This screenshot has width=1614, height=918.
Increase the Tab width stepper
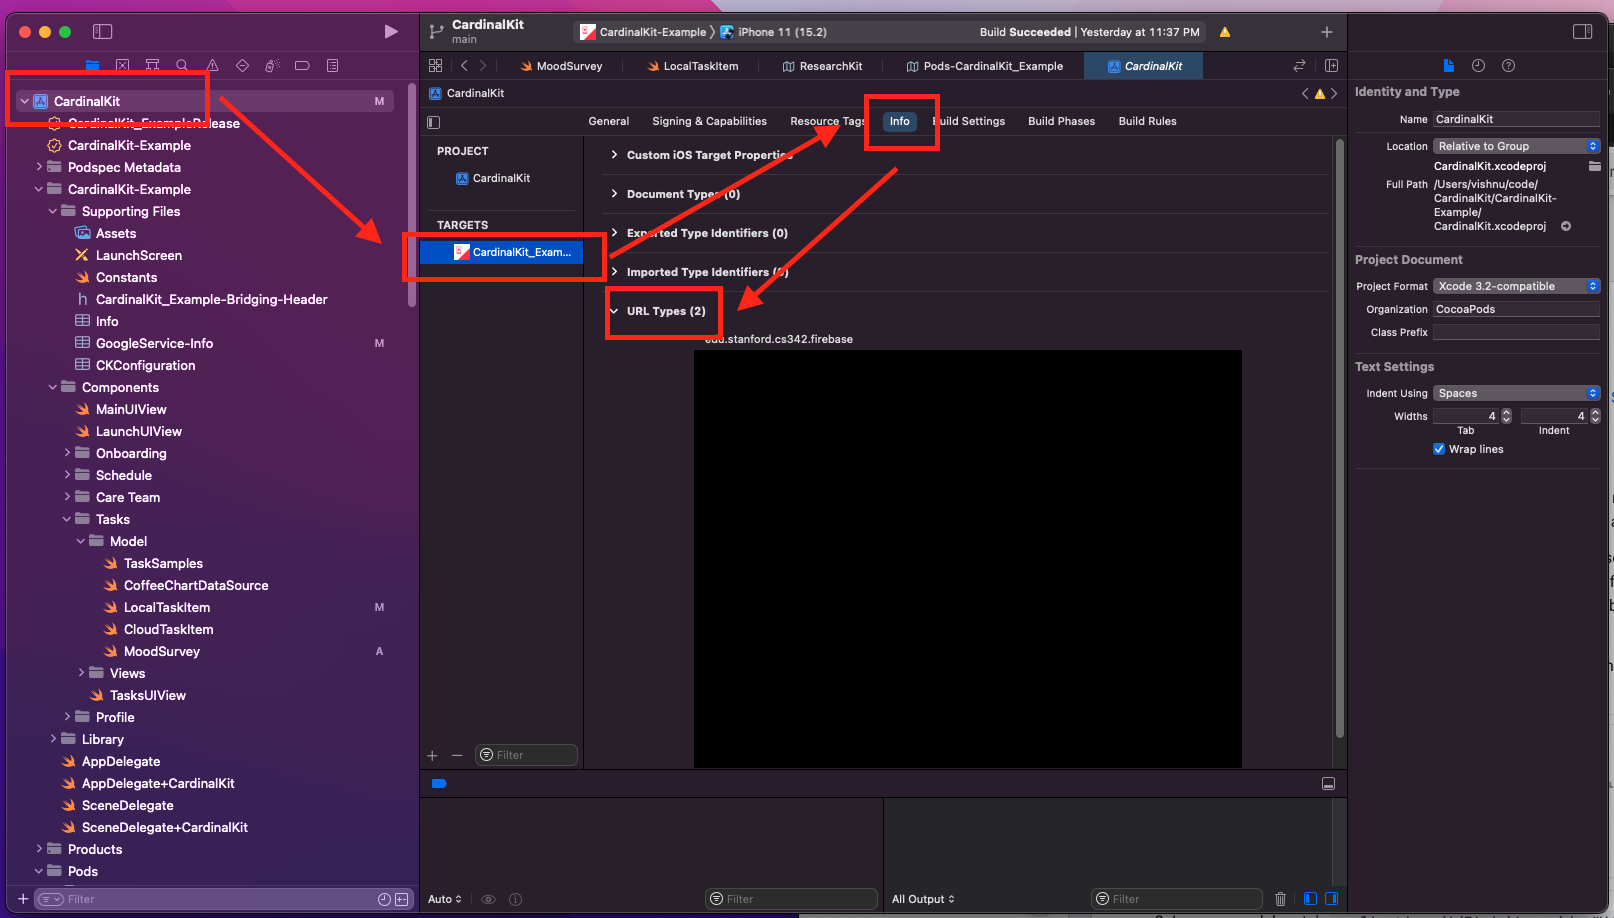[1507, 412]
